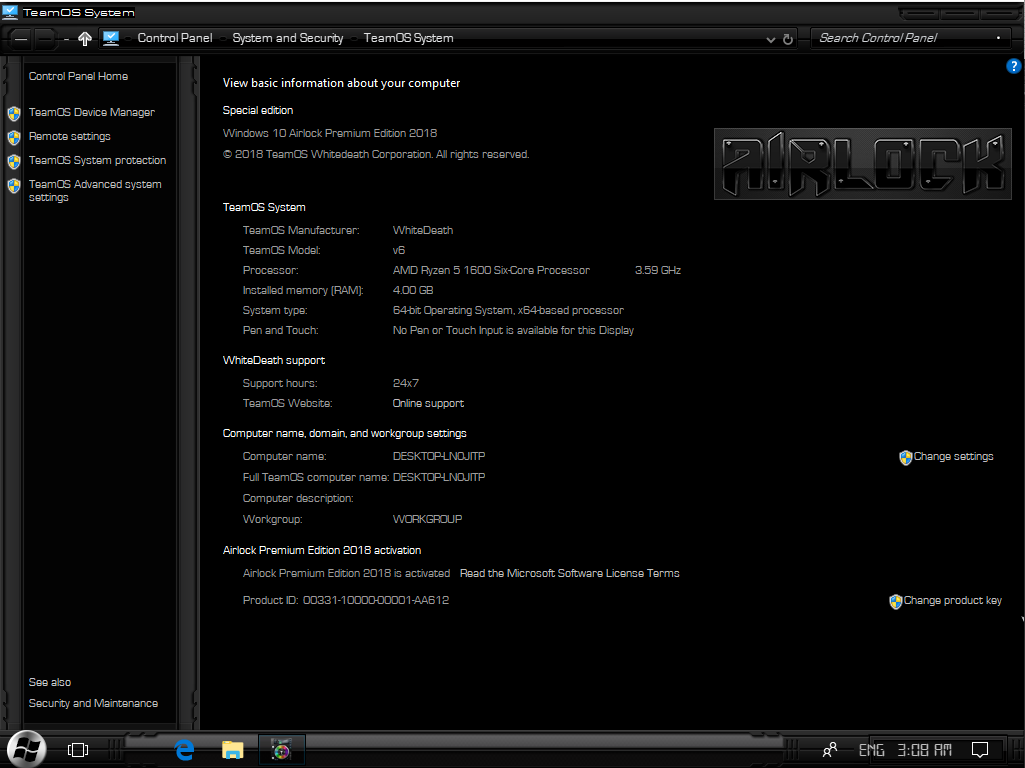Click Control Panel in the breadcrumb

[x=175, y=38]
